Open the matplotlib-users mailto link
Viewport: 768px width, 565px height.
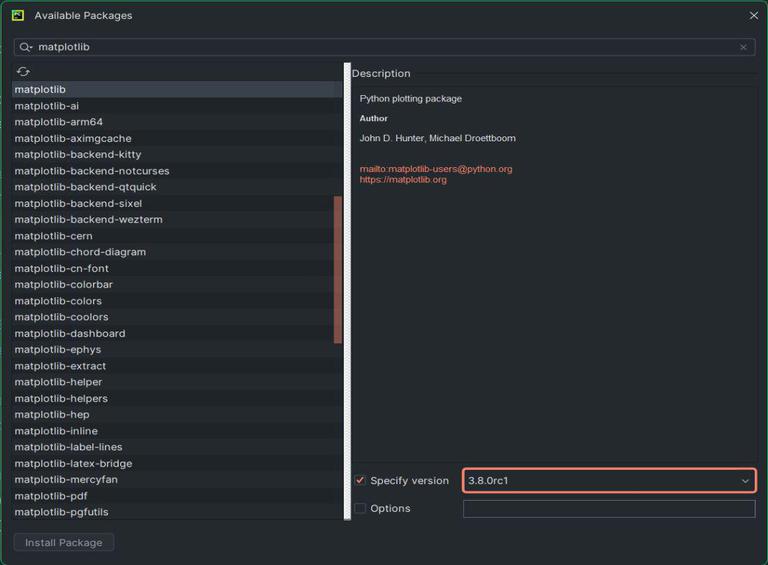coord(436,169)
